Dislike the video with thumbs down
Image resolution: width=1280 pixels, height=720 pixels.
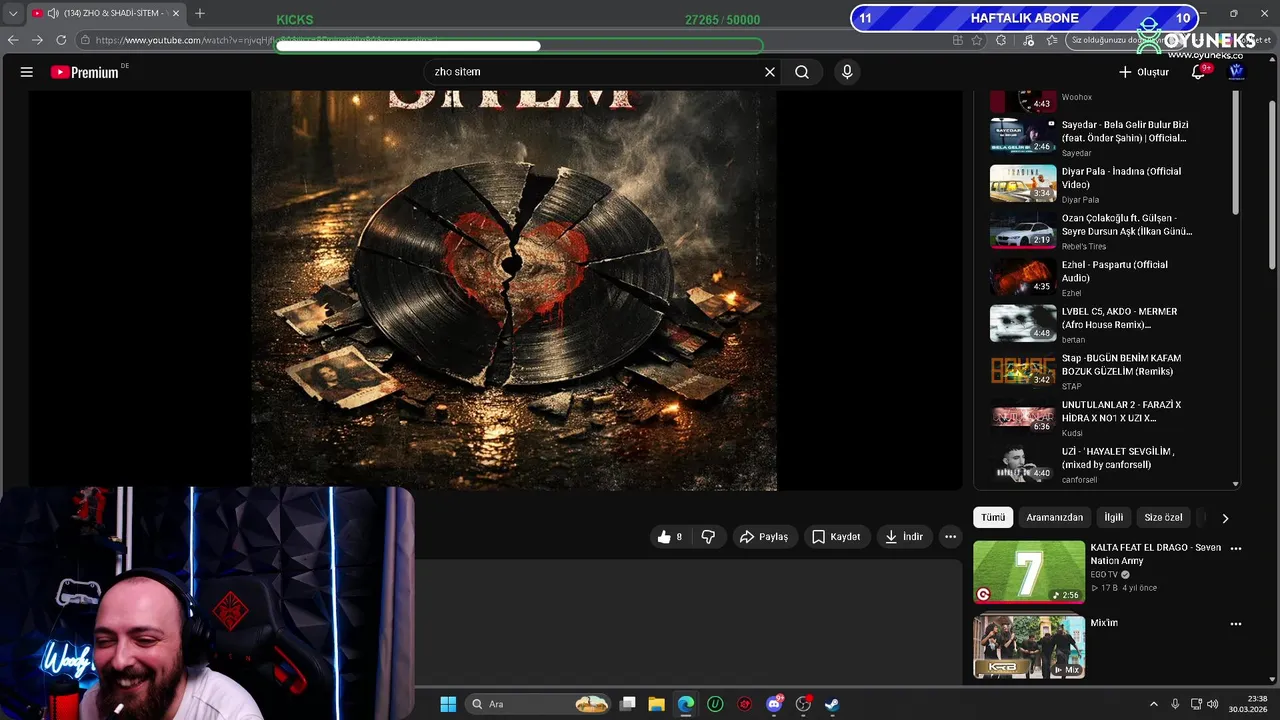(x=708, y=537)
